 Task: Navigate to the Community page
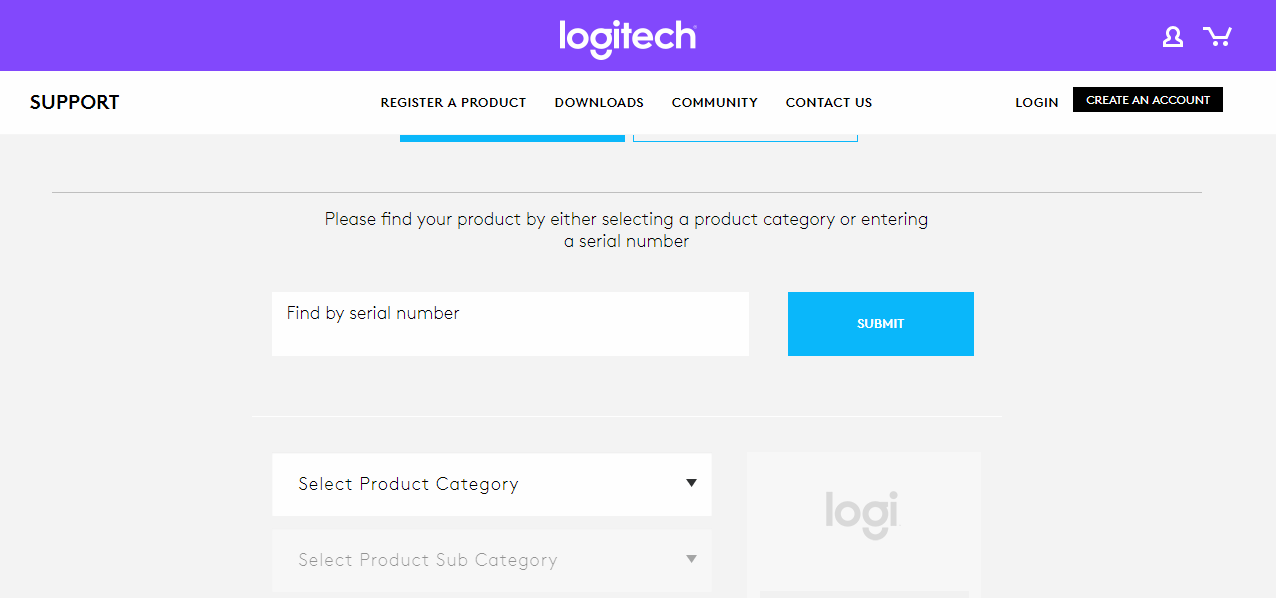pos(714,103)
